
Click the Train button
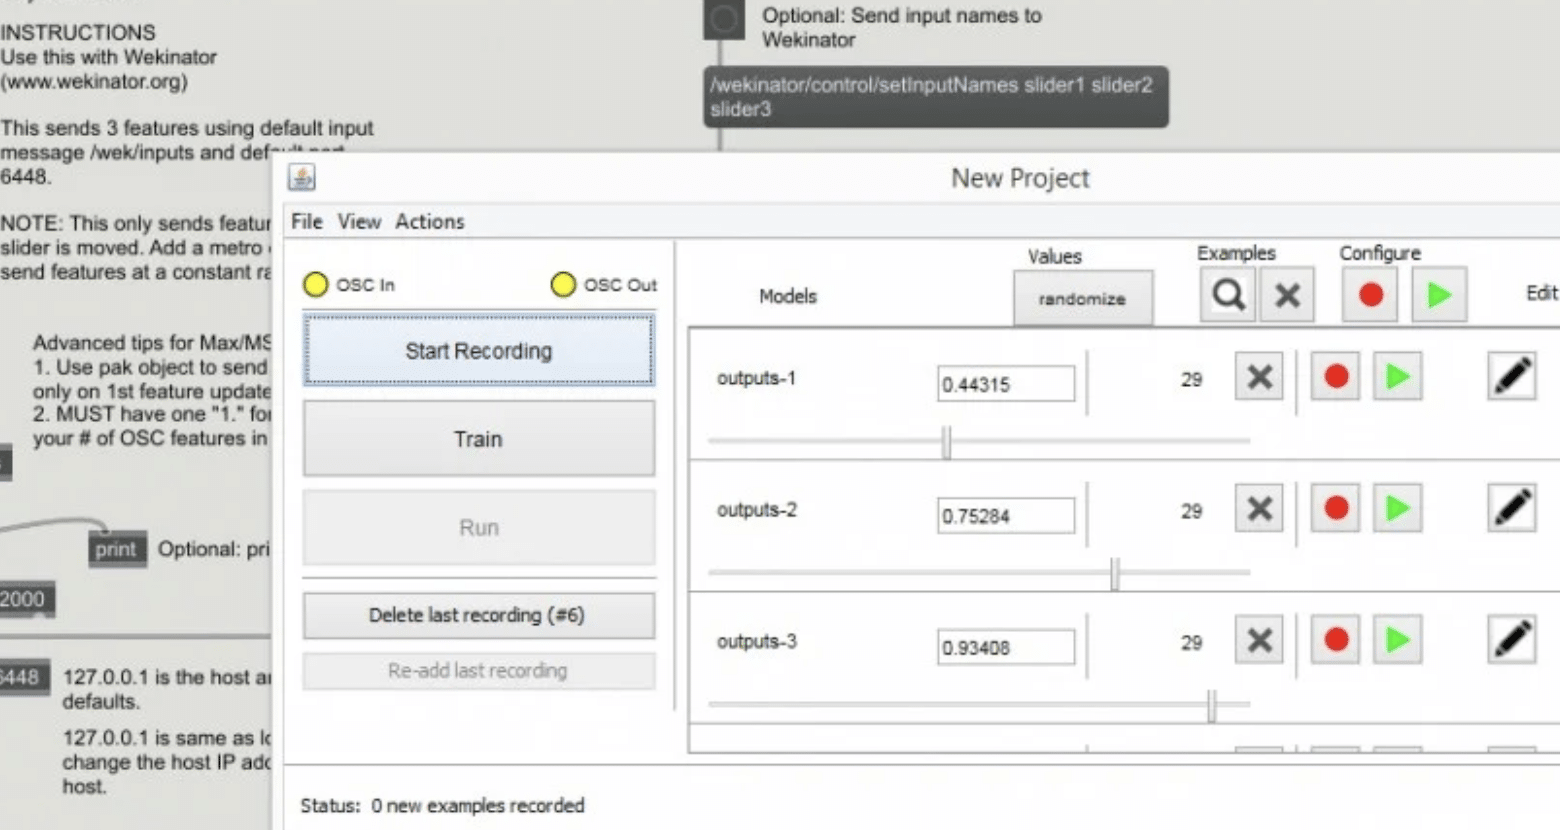coord(479,439)
